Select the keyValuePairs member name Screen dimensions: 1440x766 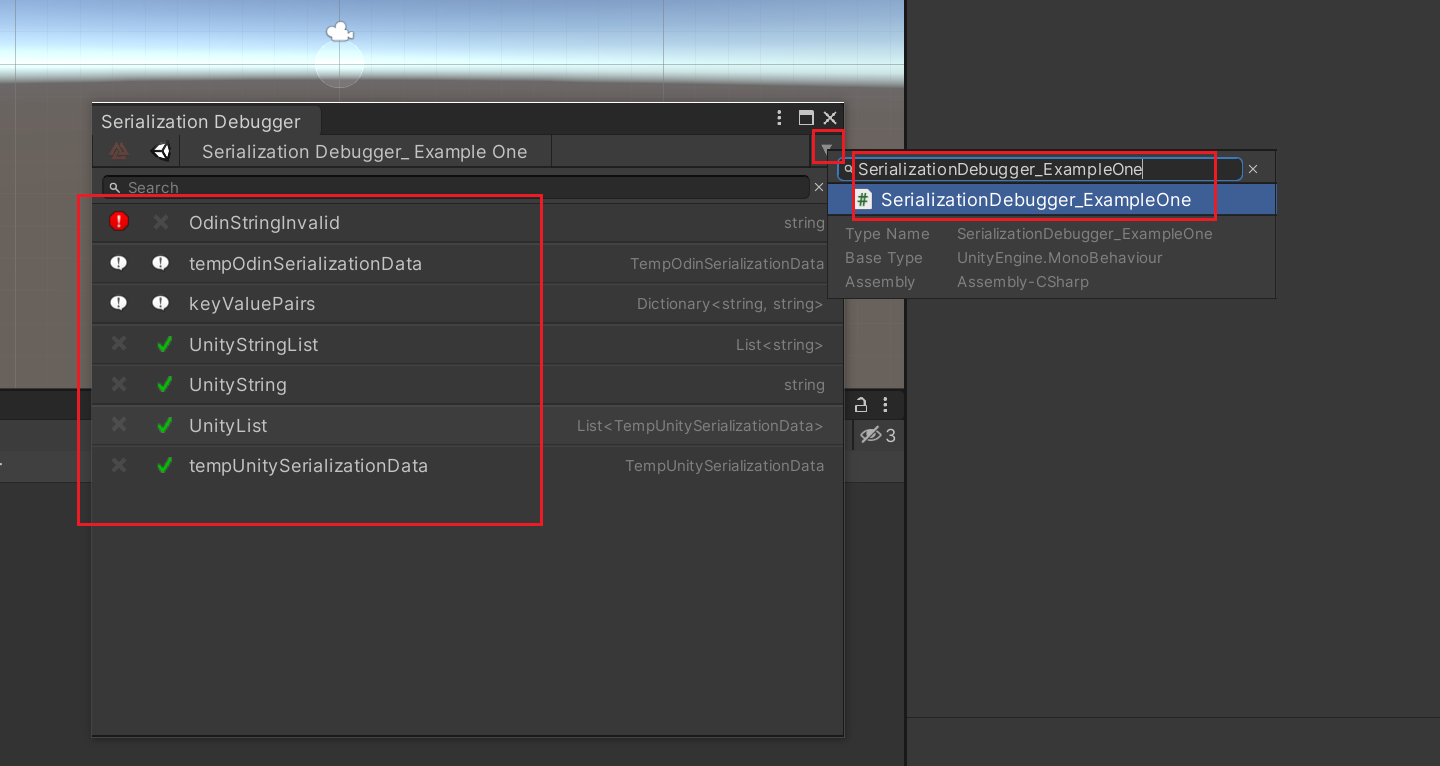point(252,304)
